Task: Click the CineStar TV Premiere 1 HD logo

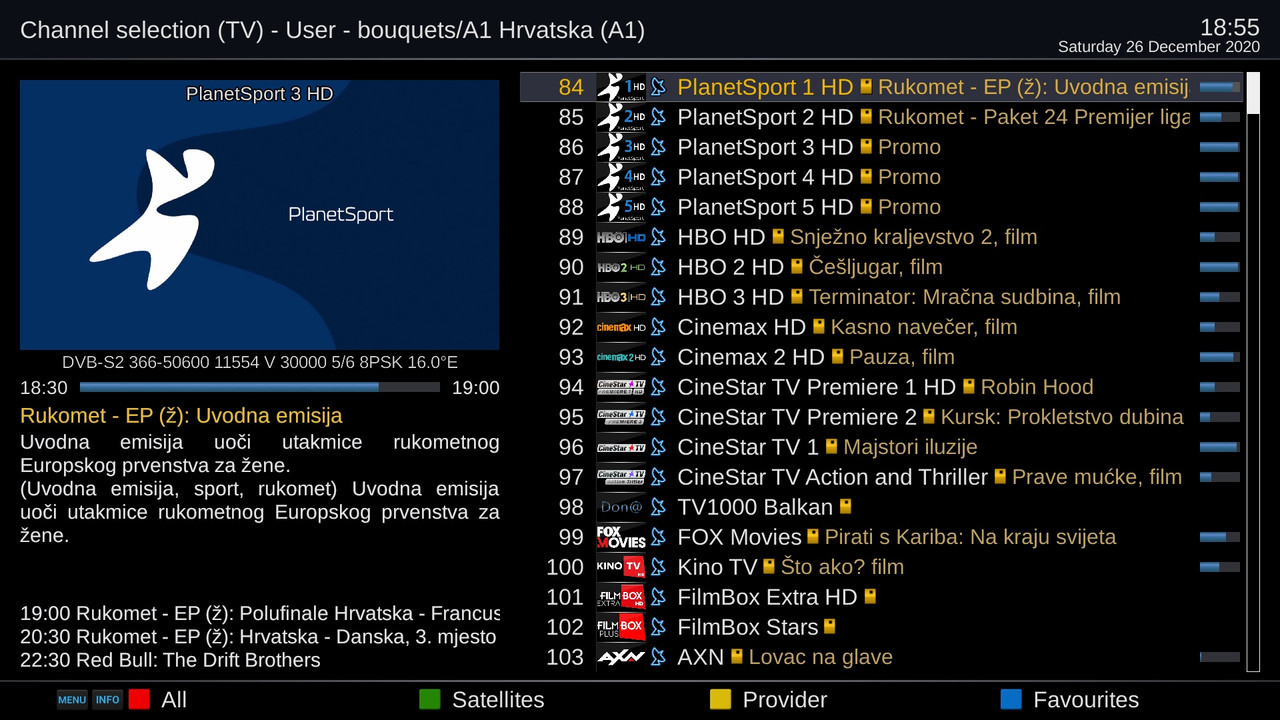Action: click(621, 387)
